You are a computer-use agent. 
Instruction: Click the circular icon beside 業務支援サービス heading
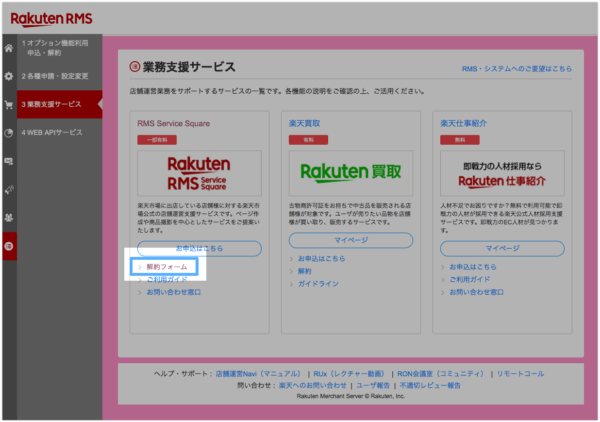click(135, 67)
